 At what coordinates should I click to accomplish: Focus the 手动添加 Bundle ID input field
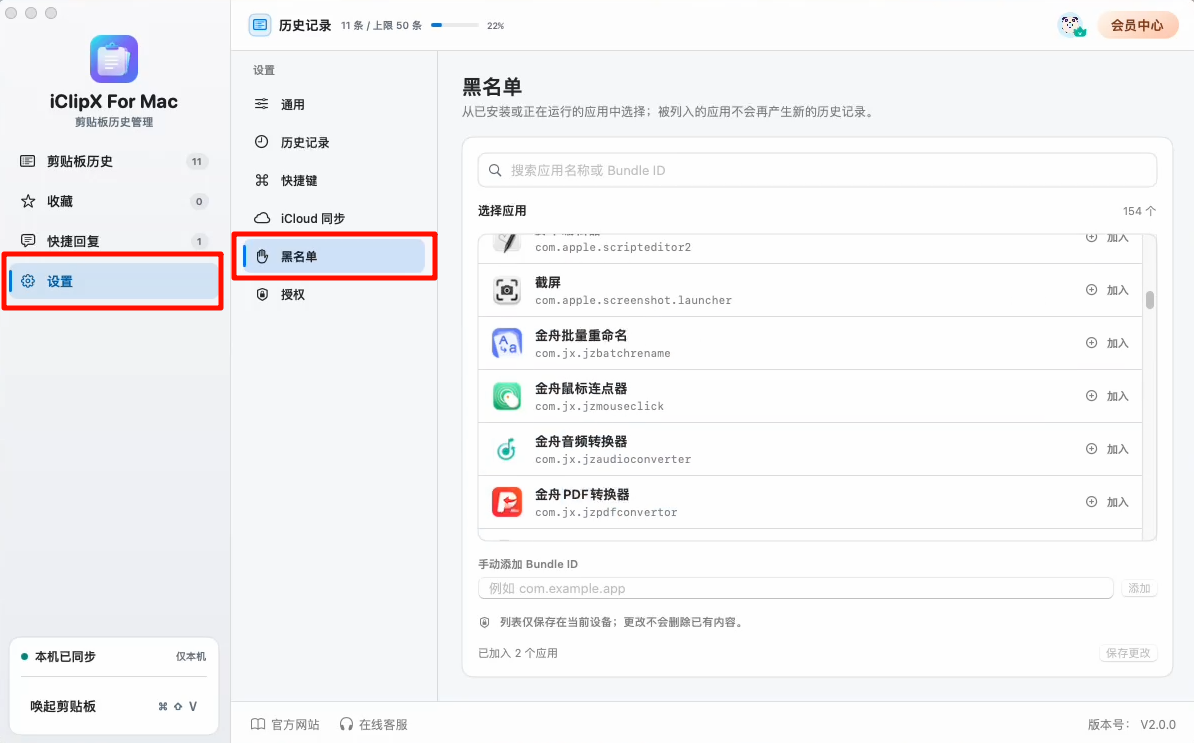point(796,588)
